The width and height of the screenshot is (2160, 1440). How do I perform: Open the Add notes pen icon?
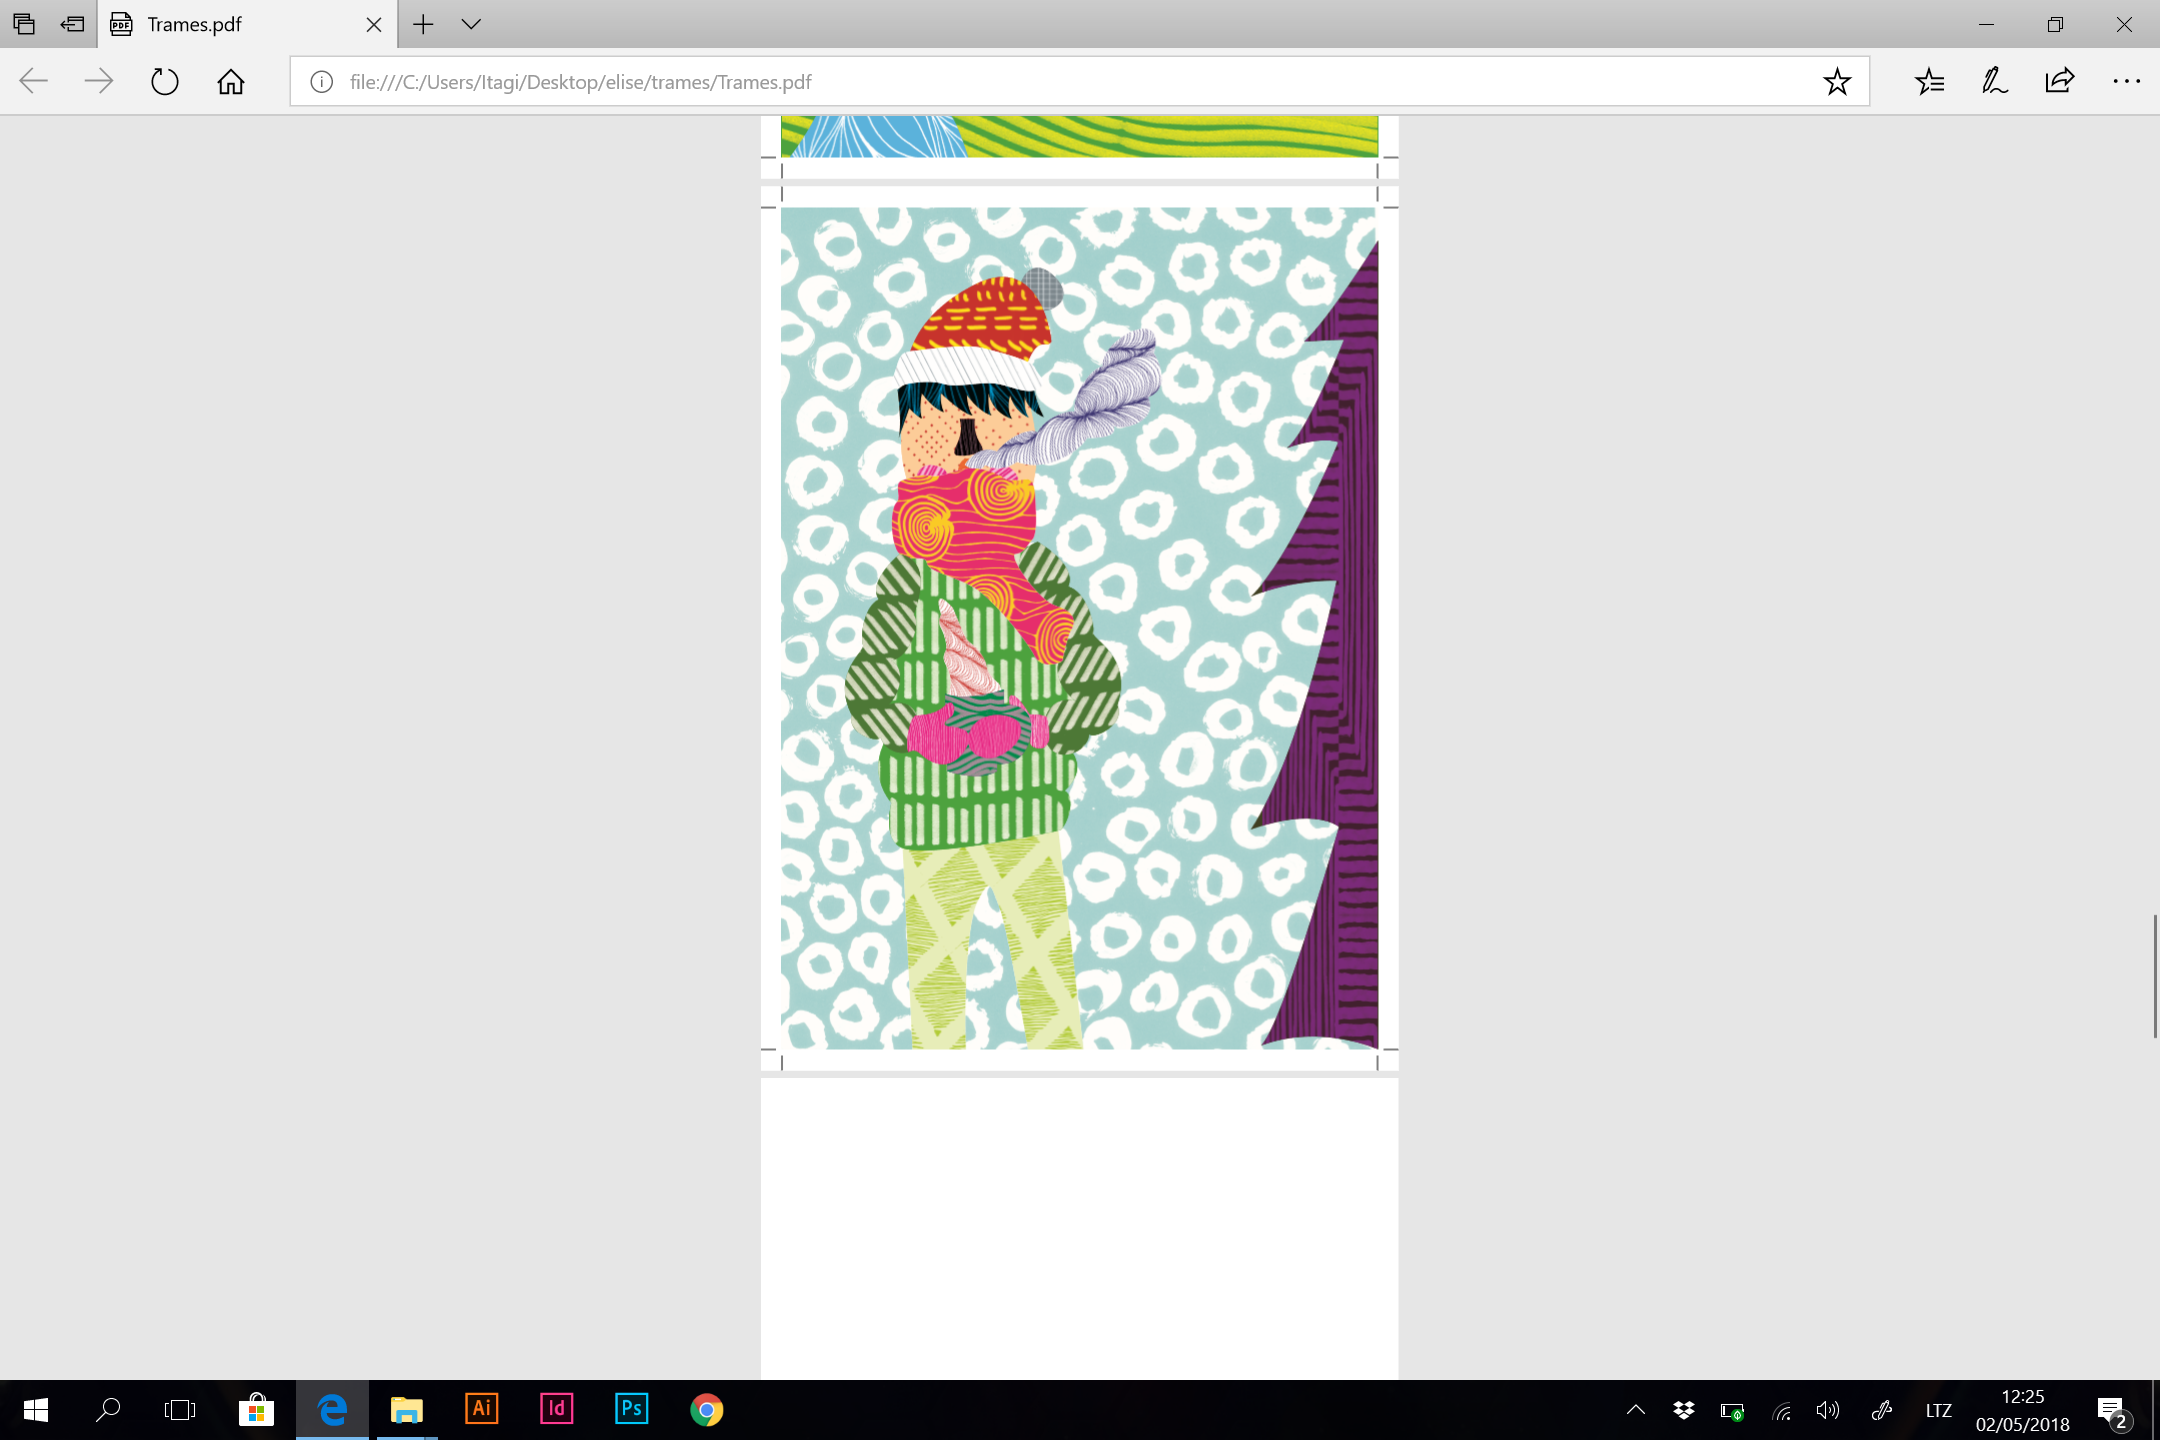[1994, 82]
